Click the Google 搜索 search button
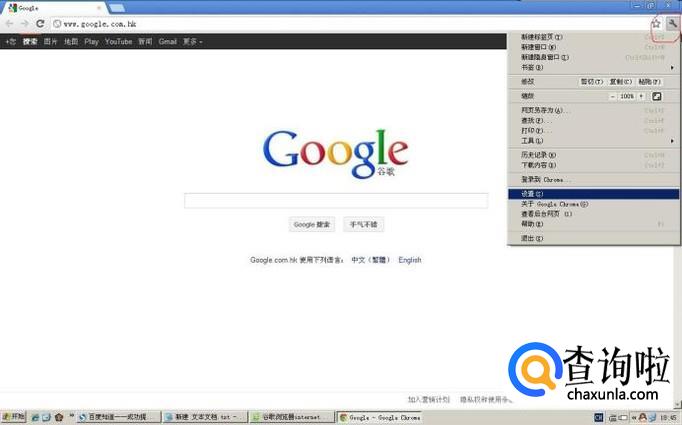 [311, 224]
